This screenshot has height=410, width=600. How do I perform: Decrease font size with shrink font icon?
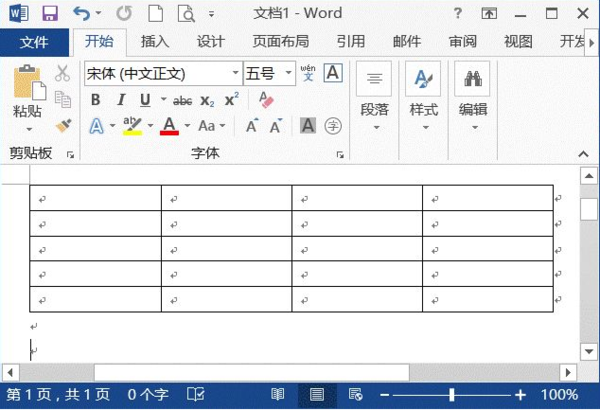pyautogui.click(x=276, y=126)
